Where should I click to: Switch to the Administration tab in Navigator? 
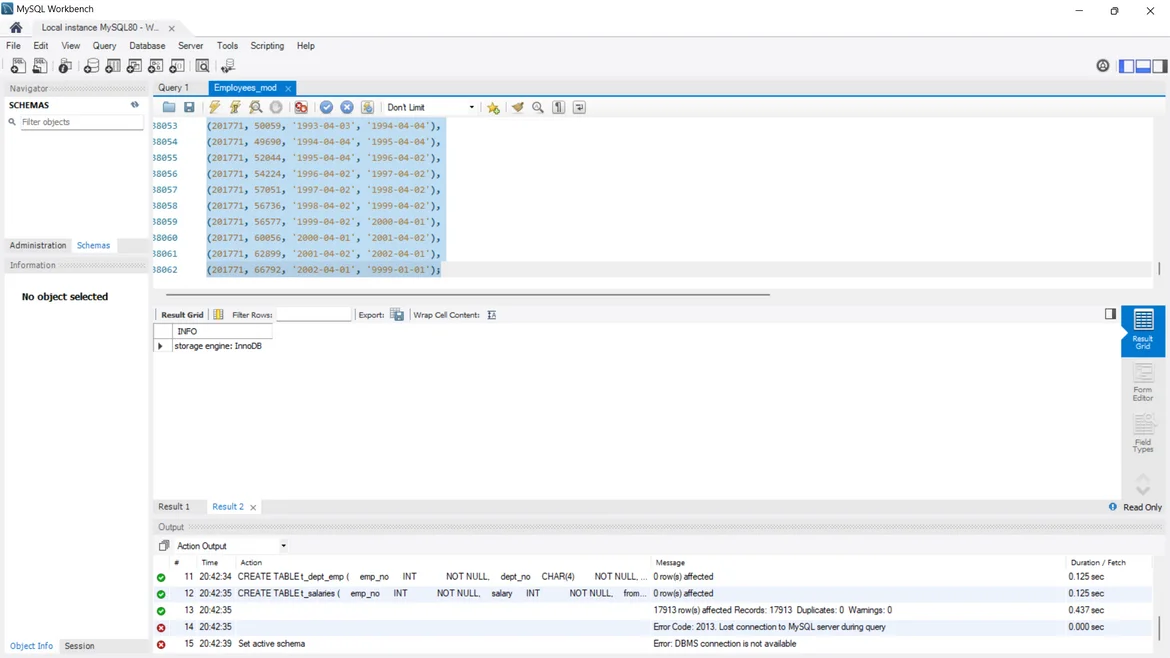click(x=38, y=245)
